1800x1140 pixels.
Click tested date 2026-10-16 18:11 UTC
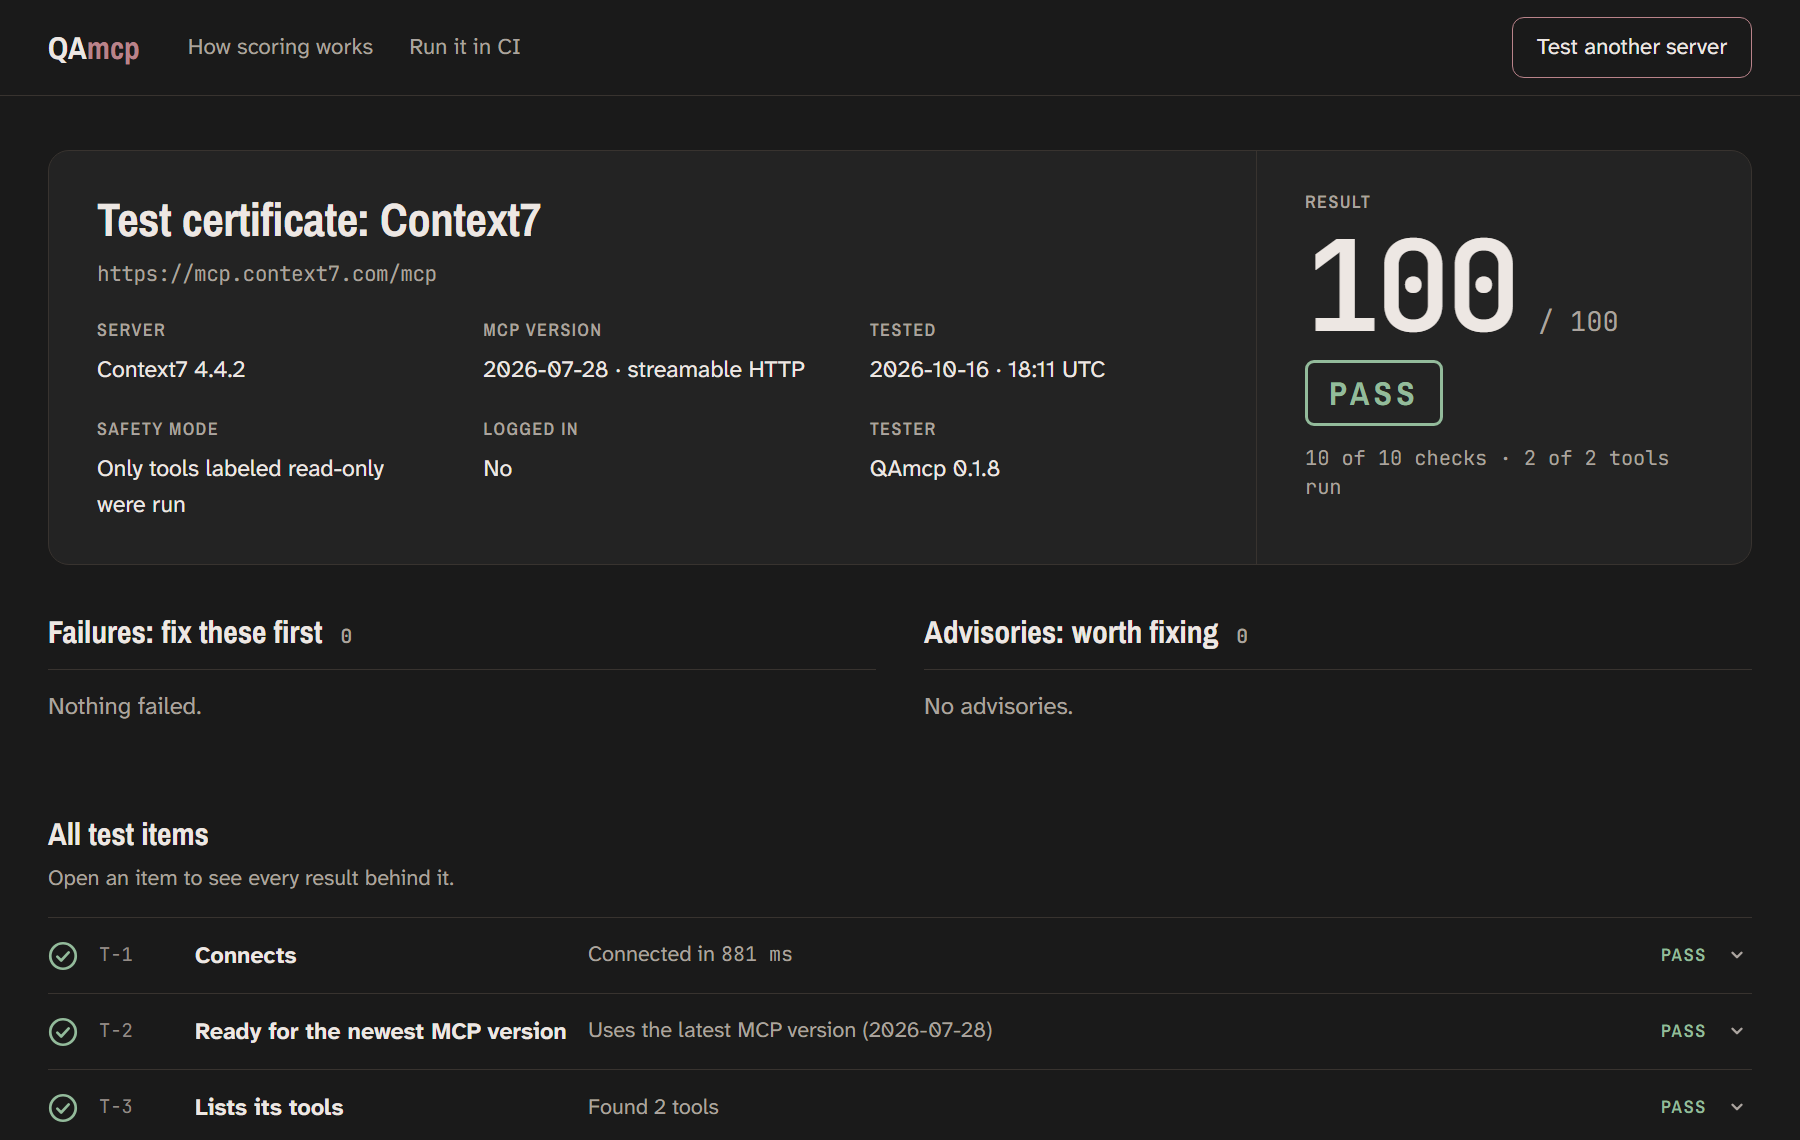(987, 369)
